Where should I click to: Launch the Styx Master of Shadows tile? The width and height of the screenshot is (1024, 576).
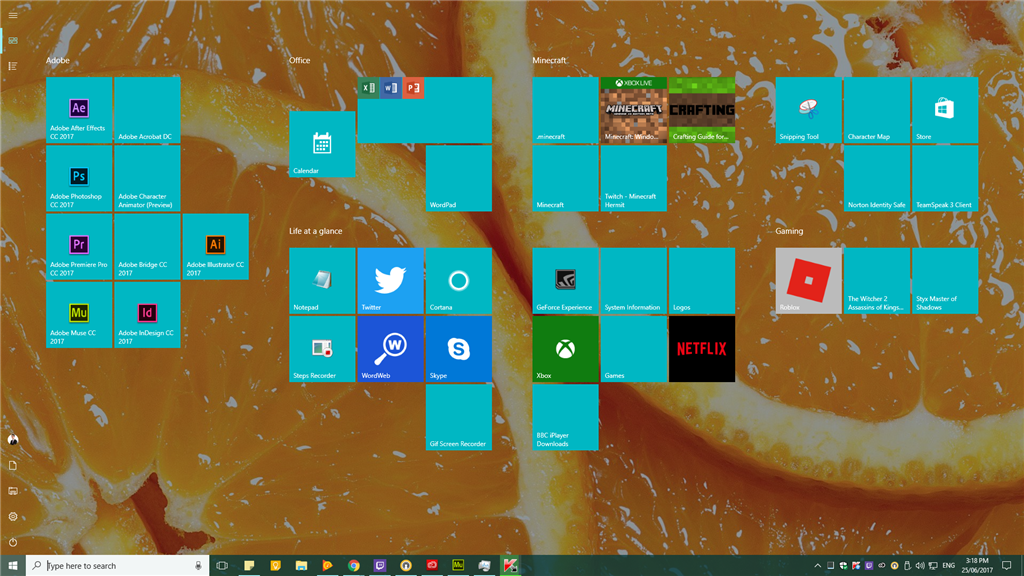coord(945,281)
